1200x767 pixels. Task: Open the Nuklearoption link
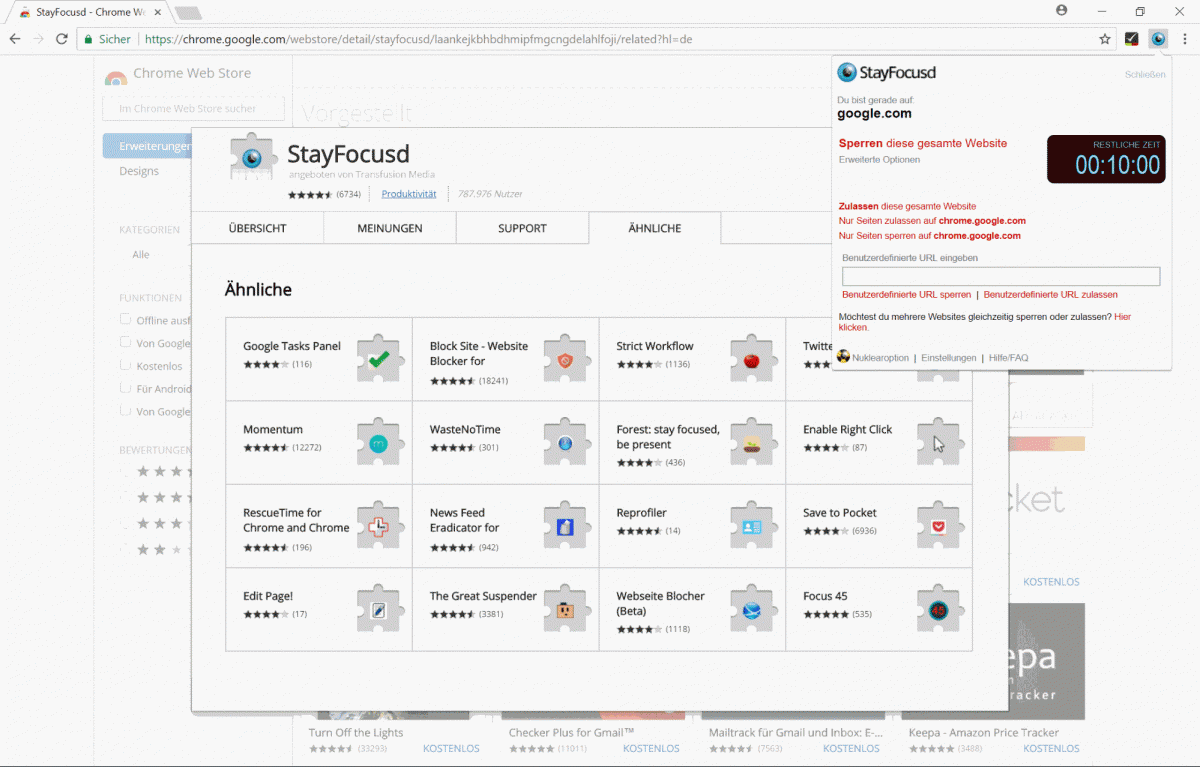[x=881, y=358]
